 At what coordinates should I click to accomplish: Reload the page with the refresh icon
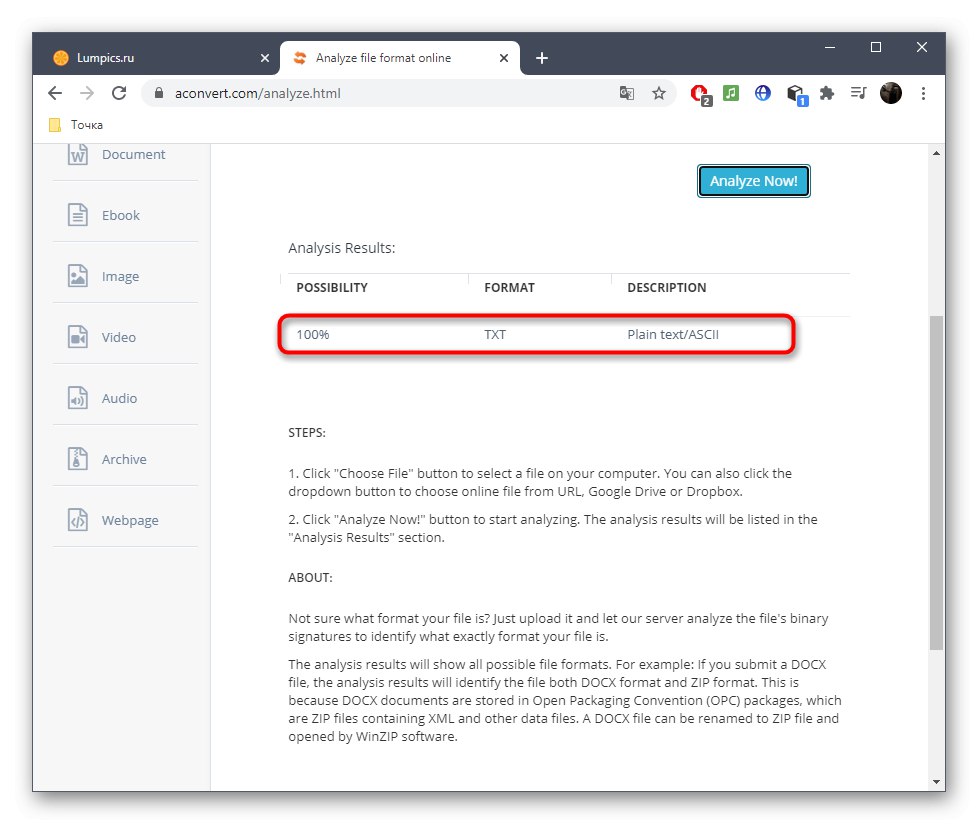point(119,94)
